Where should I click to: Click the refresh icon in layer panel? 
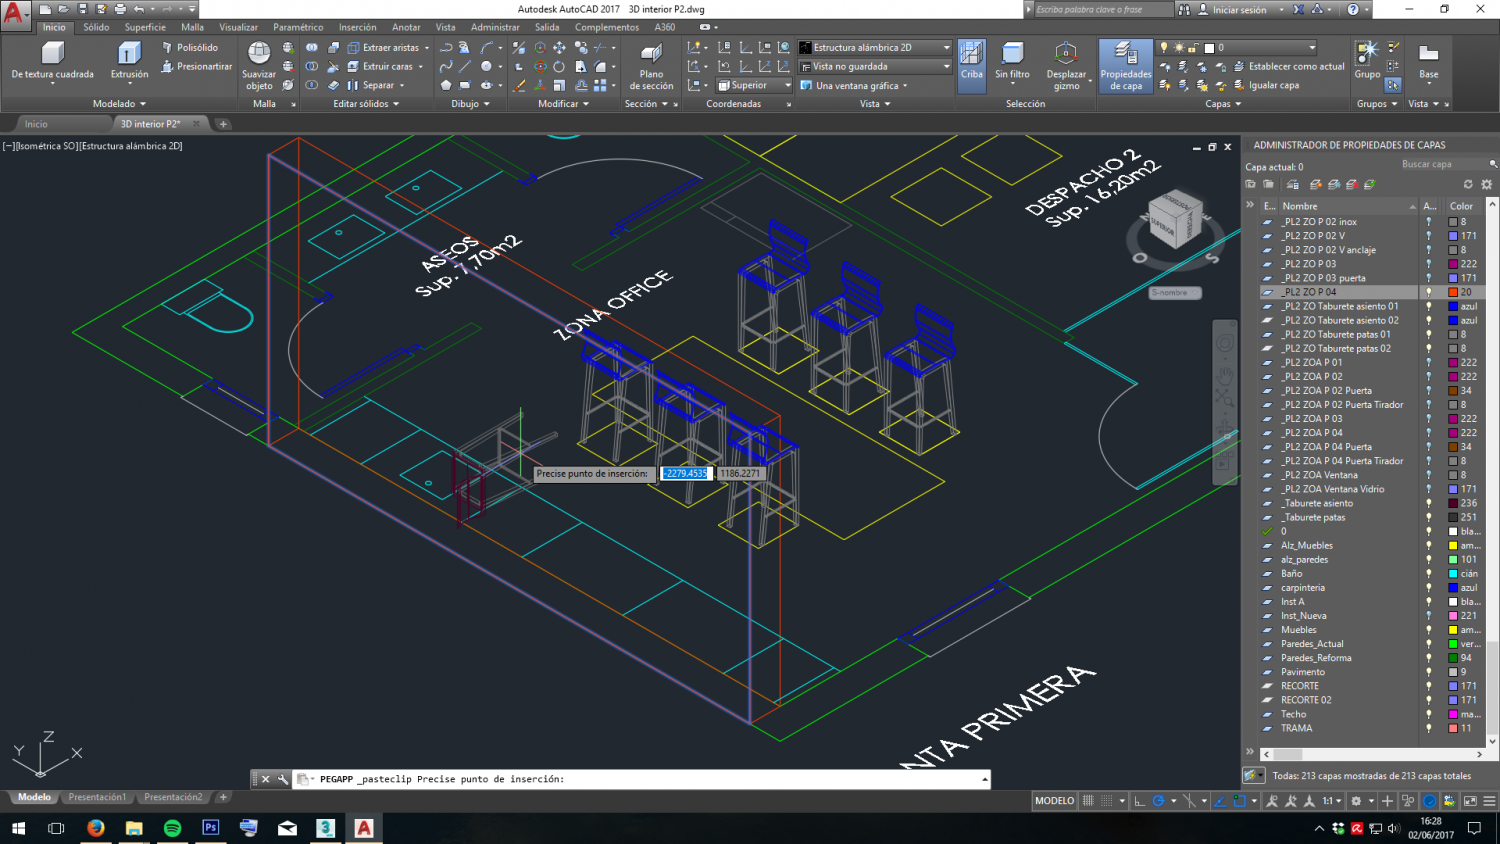point(1468,184)
